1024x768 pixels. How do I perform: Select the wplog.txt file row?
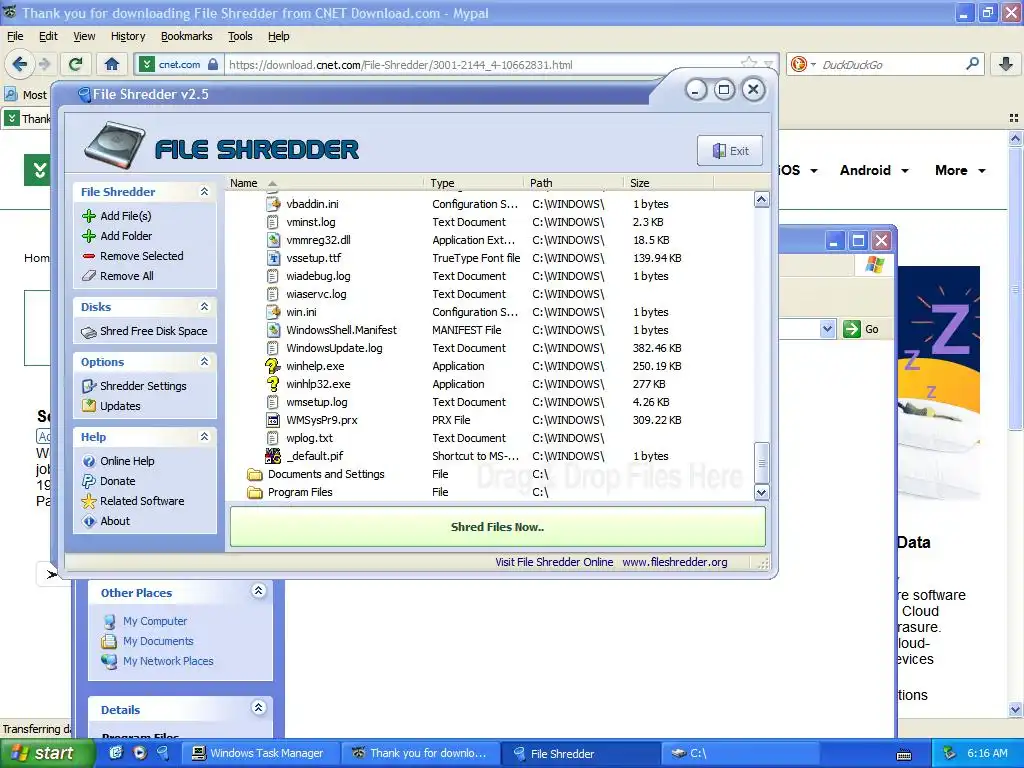pyautogui.click(x=490, y=438)
